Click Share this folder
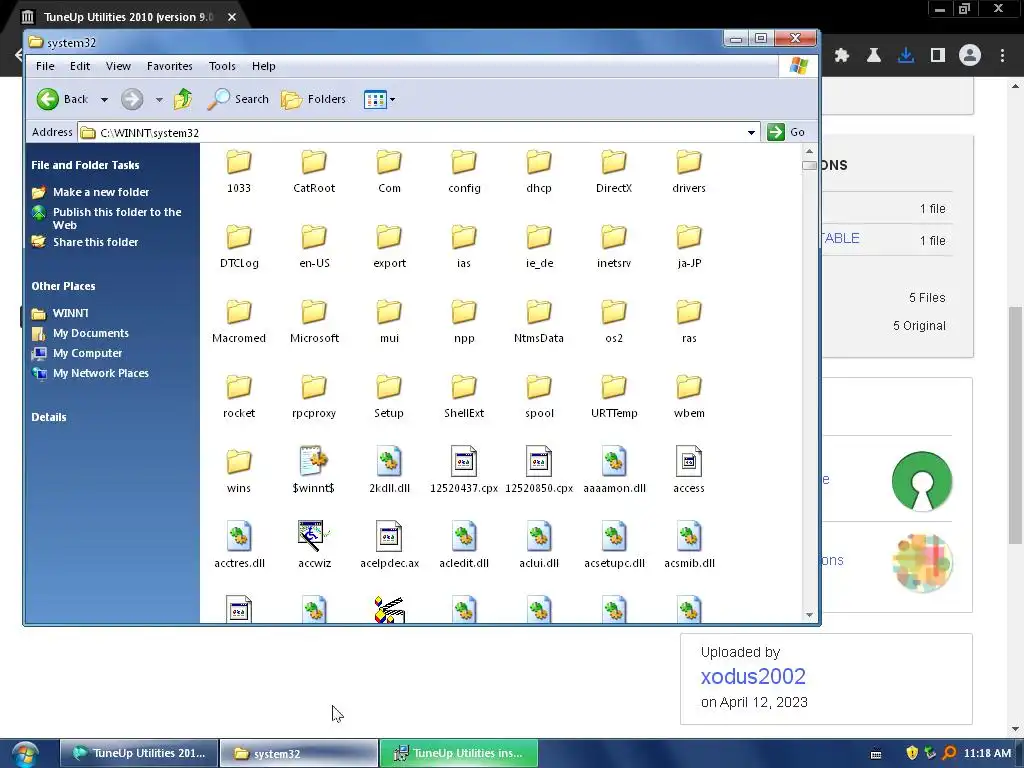Image resolution: width=1024 pixels, height=768 pixels. coord(95,242)
